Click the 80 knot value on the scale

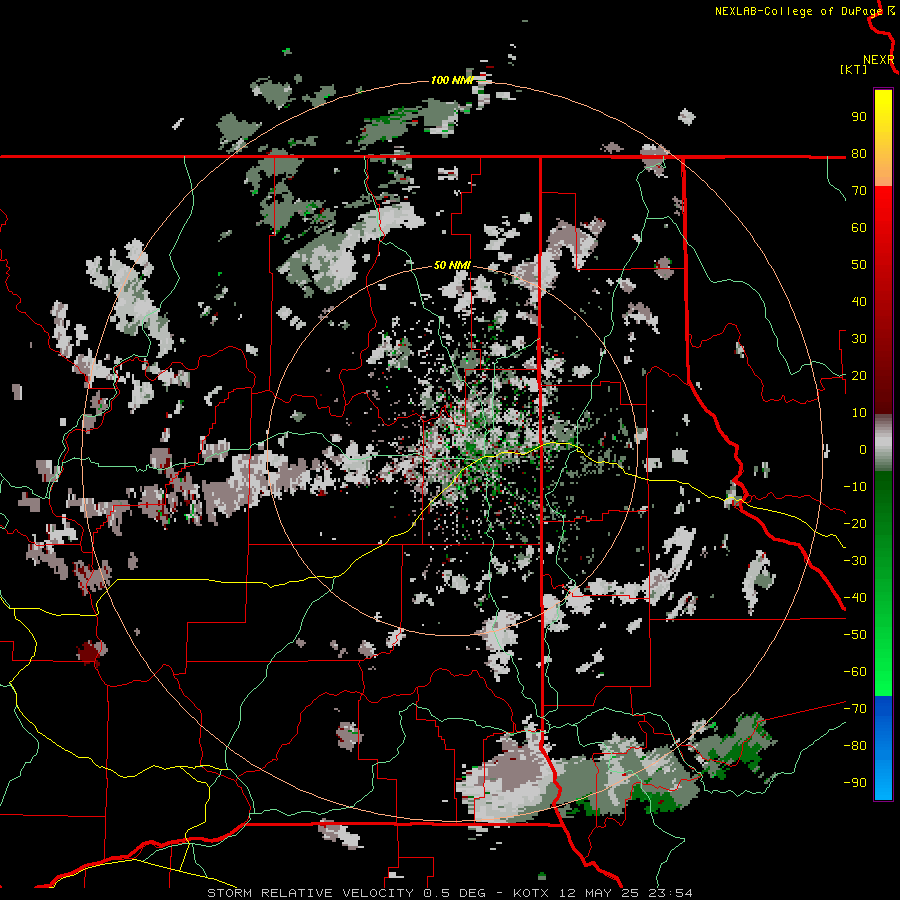859,154
